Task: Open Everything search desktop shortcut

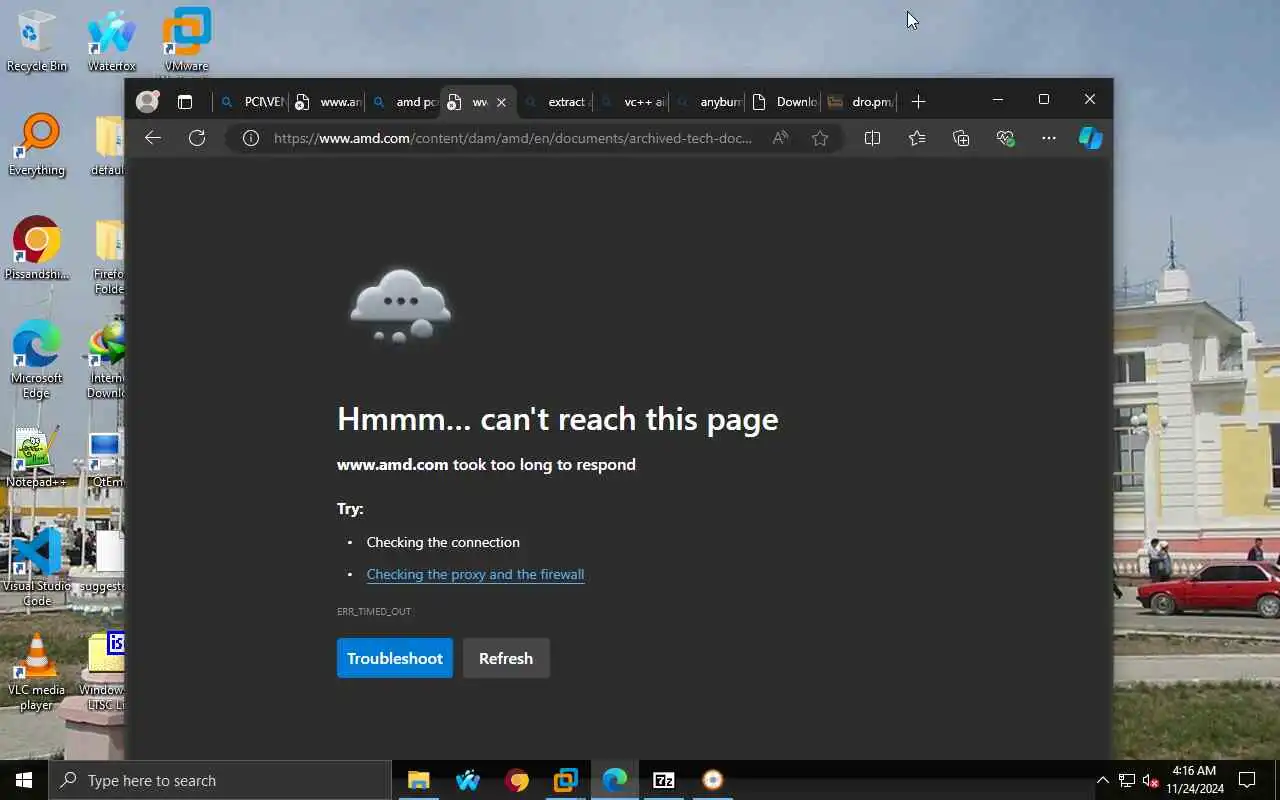Action: tap(37, 146)
